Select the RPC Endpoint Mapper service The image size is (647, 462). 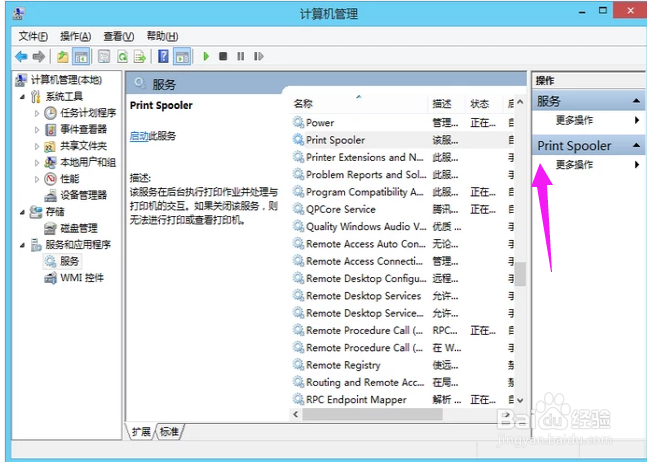tap(402, 400)
